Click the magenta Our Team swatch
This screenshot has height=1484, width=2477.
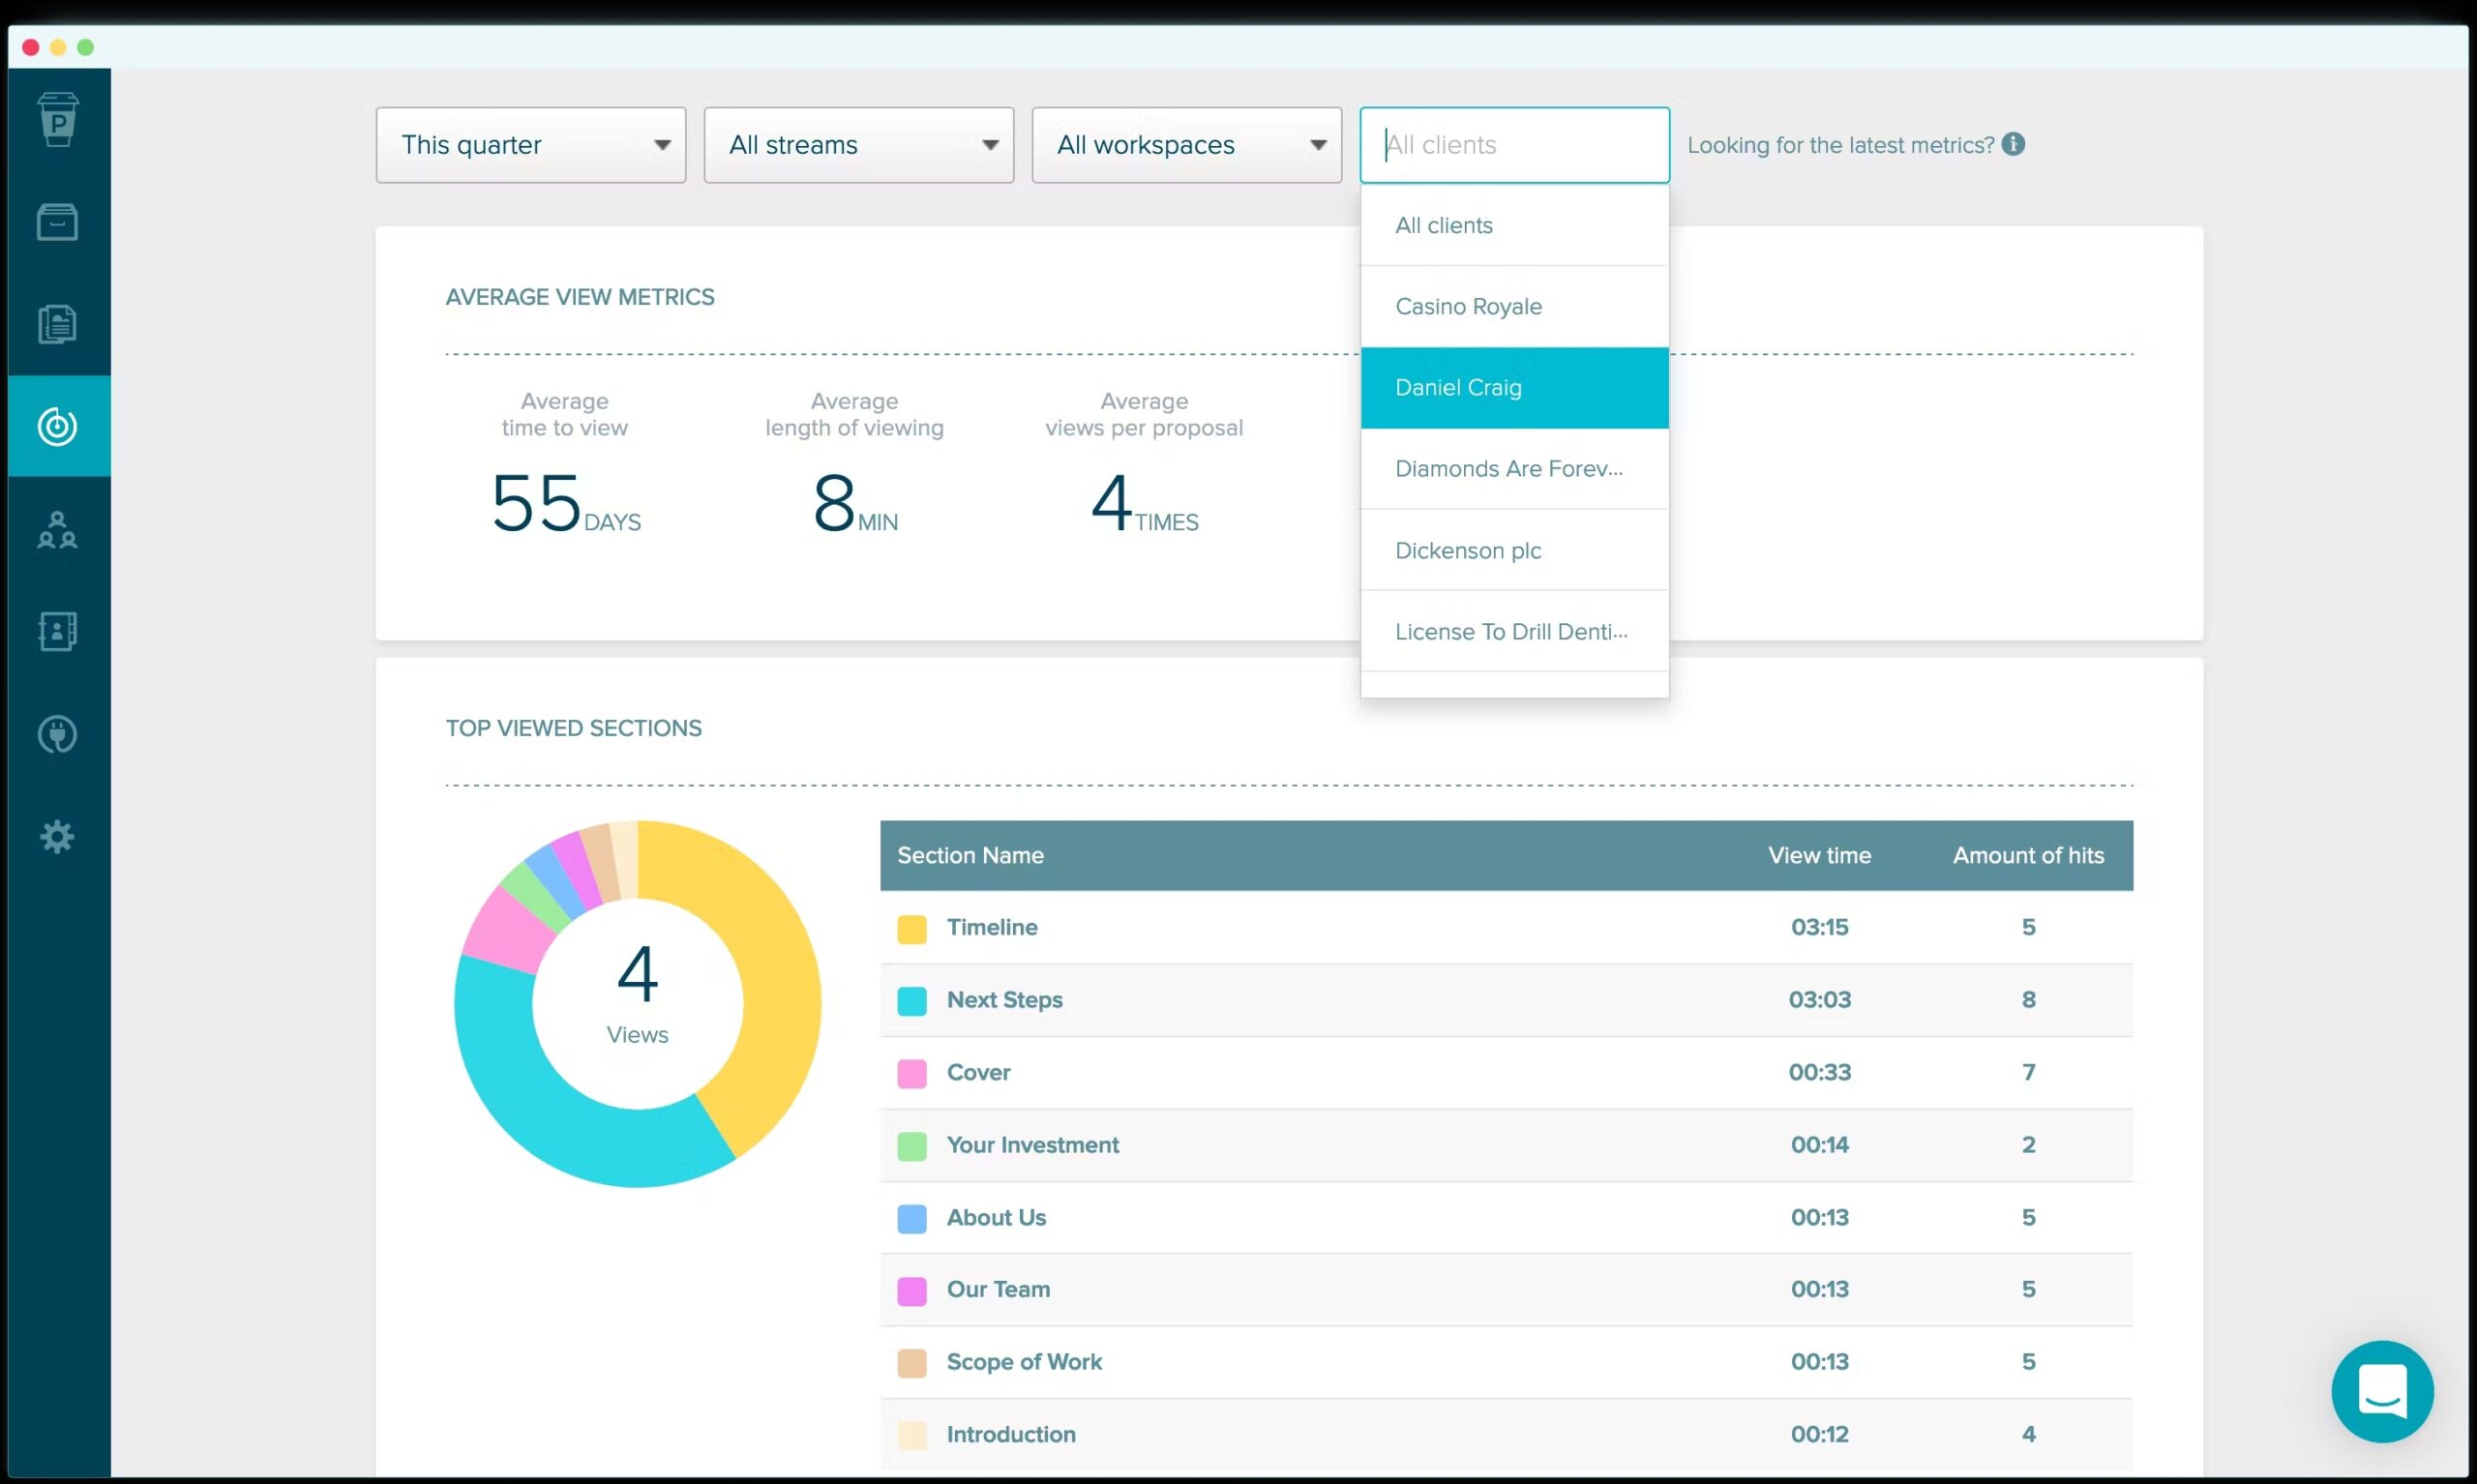pos(912,1291)
